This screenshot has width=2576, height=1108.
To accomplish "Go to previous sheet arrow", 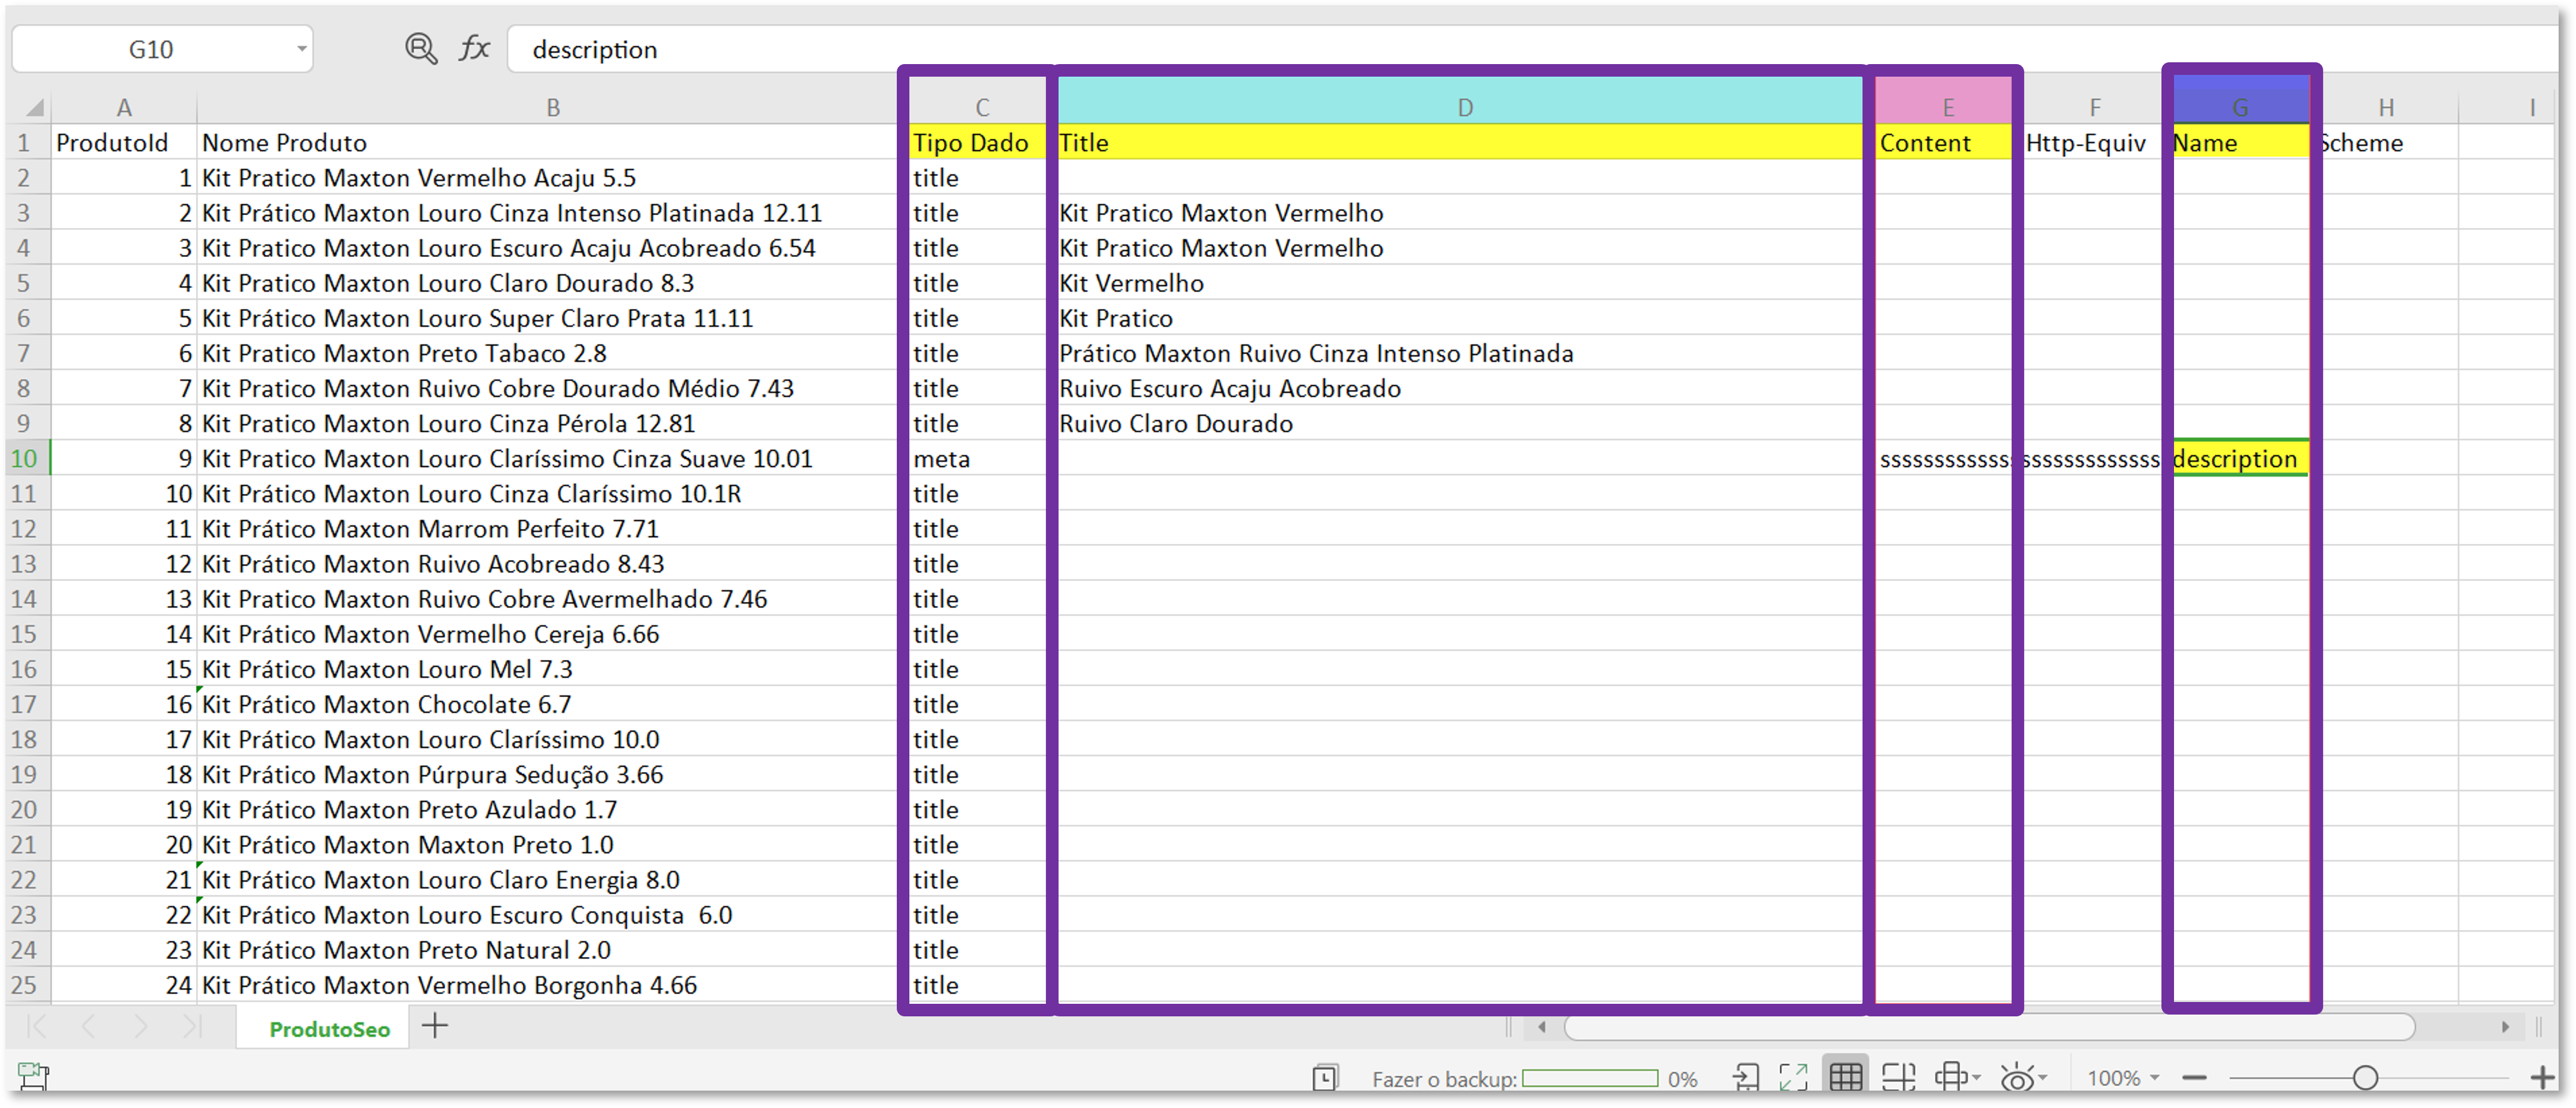I will coord(88,1026).
